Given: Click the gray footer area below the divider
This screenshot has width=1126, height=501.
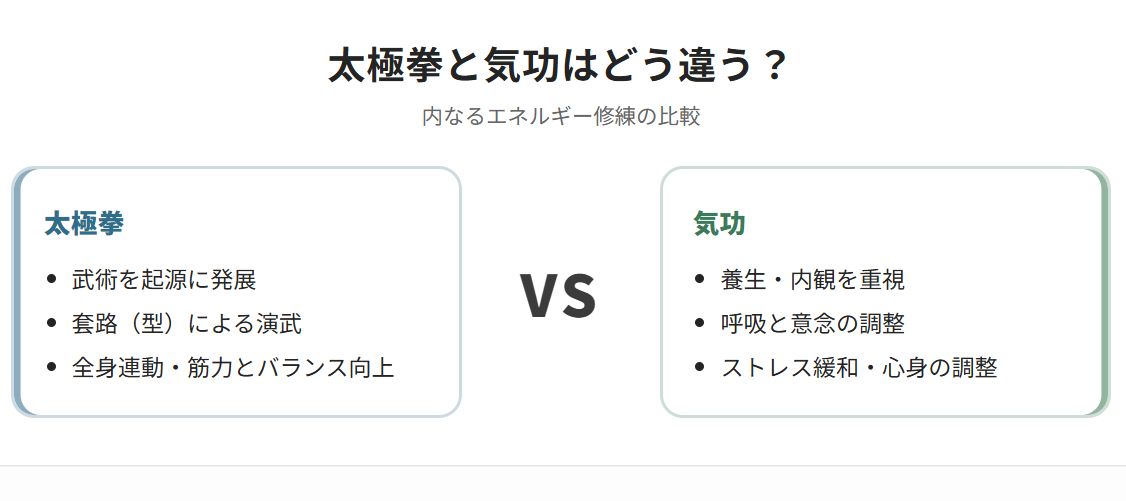Looking at the screenshot, I should [x=563, y=484].
